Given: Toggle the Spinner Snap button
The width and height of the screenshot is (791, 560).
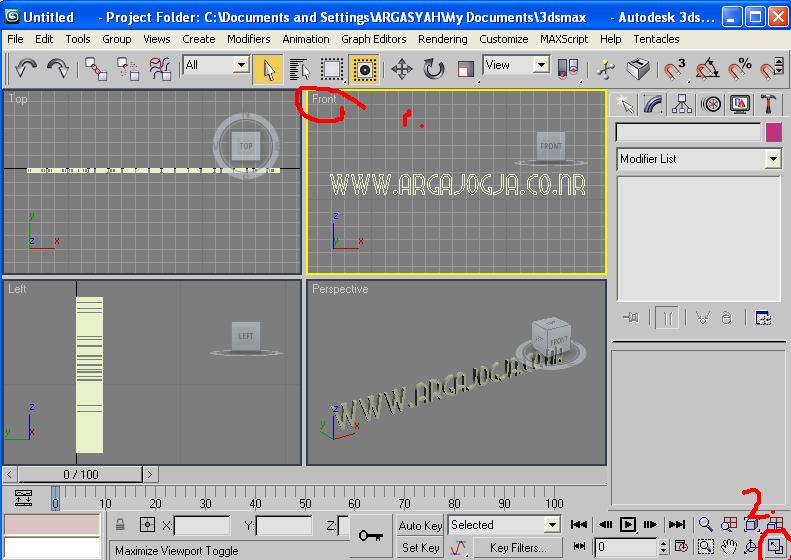Looking at the screenshot, I should (771, 69).
